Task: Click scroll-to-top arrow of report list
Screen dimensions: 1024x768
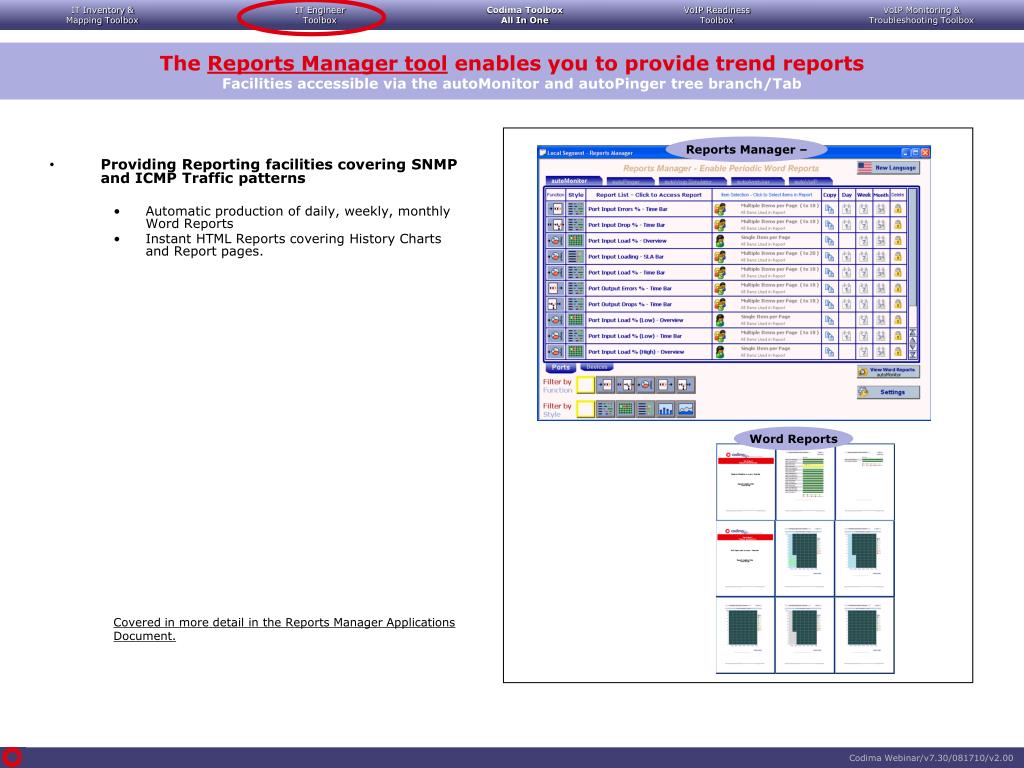Action: click(x=913, y=332)
